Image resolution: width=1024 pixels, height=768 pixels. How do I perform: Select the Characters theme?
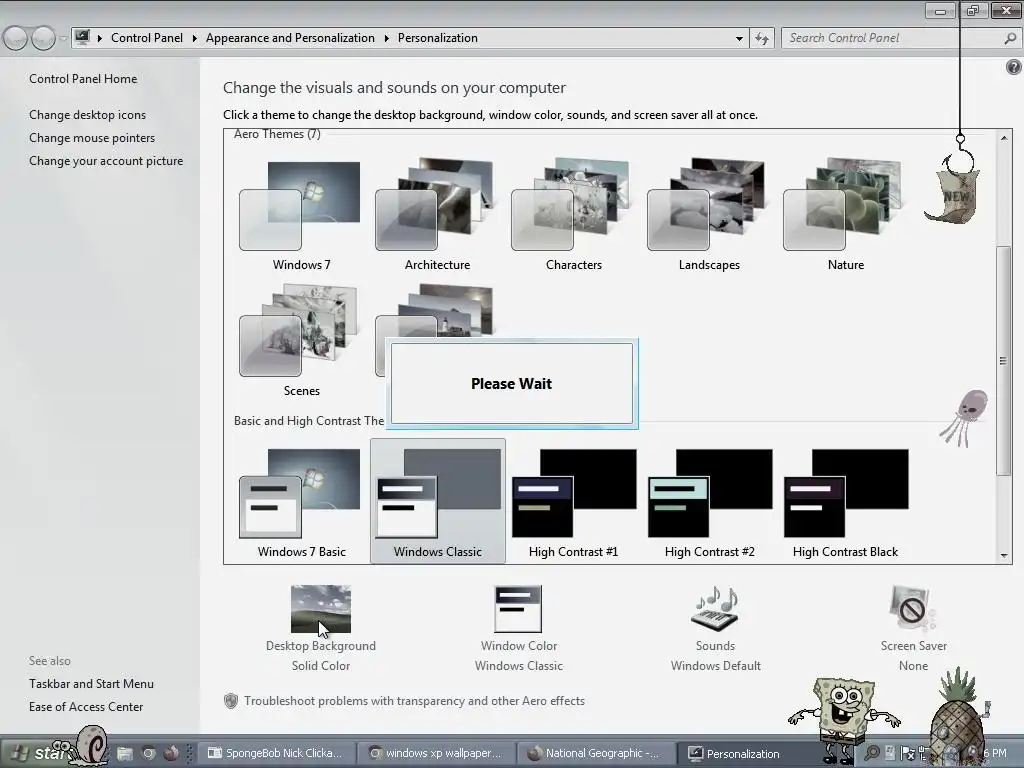[573, 214]
